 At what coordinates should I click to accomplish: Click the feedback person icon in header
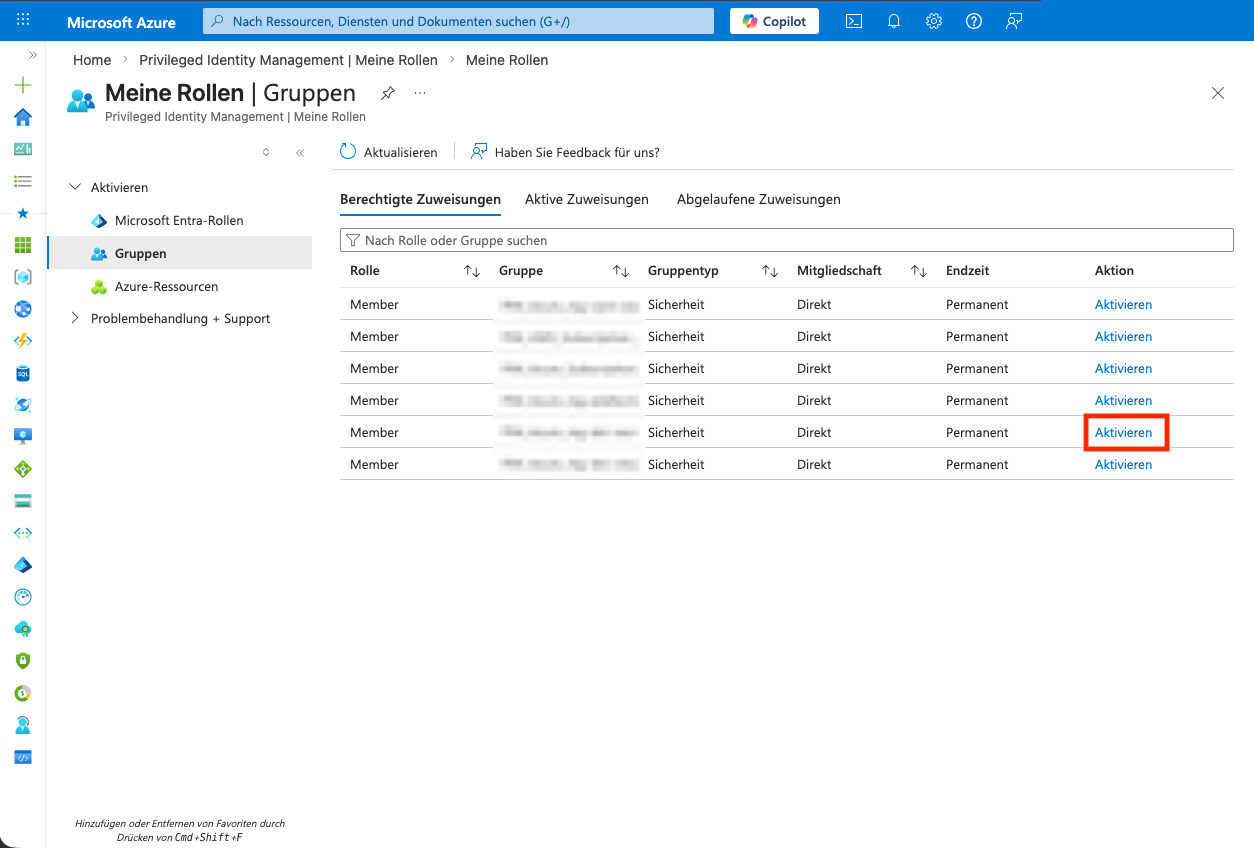pyautogui.click(x=1014, y=21)
